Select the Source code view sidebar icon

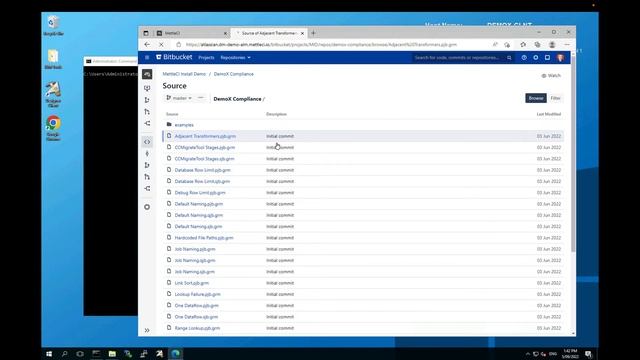click(147, 142)
